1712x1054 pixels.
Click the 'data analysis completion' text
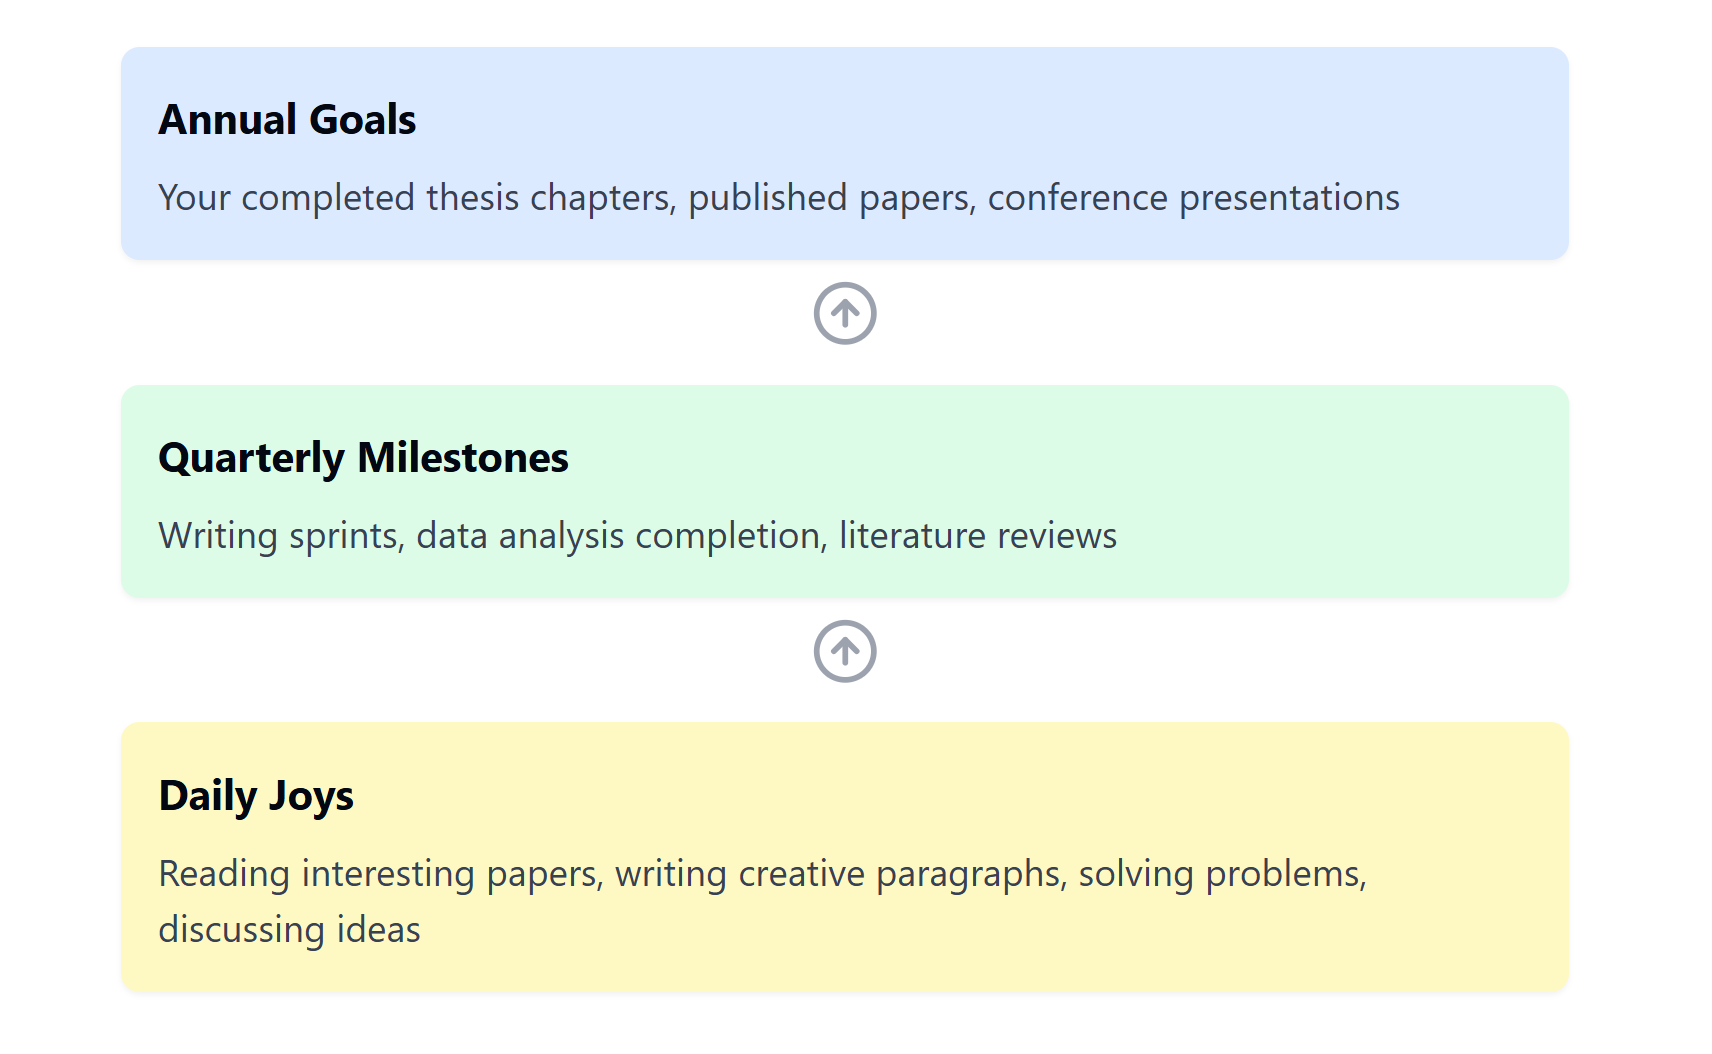(x=618, y=536)
